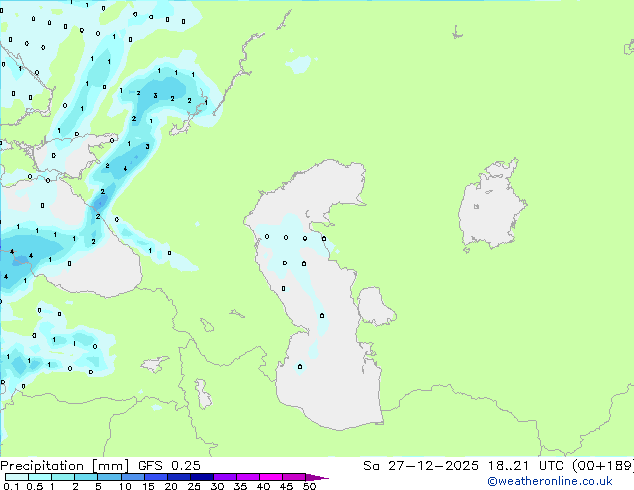Click the over-50 mm arrow at legend end
Image resolution: width=634 pixels, height=490 pixels.
pos(317,478)
